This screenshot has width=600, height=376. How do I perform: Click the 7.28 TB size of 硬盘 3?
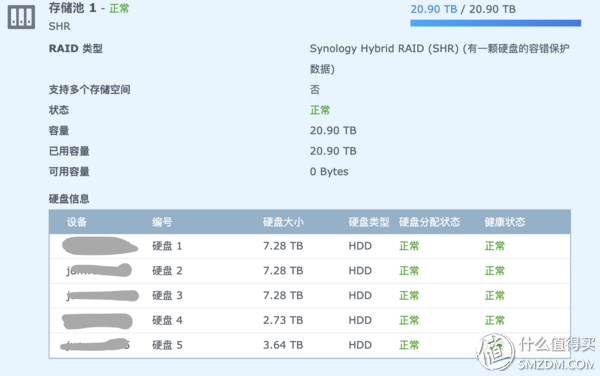283,296
